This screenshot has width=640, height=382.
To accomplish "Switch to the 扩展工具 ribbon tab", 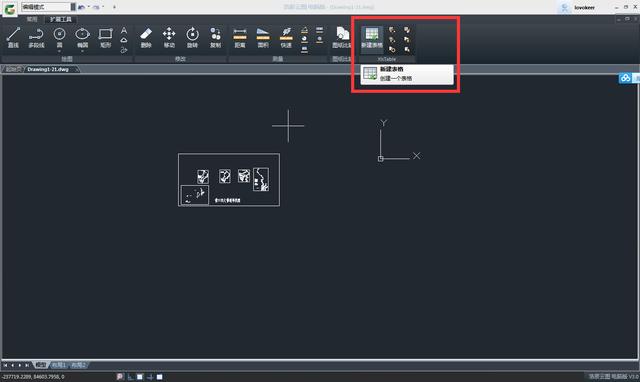I will (x=61, y=19).
